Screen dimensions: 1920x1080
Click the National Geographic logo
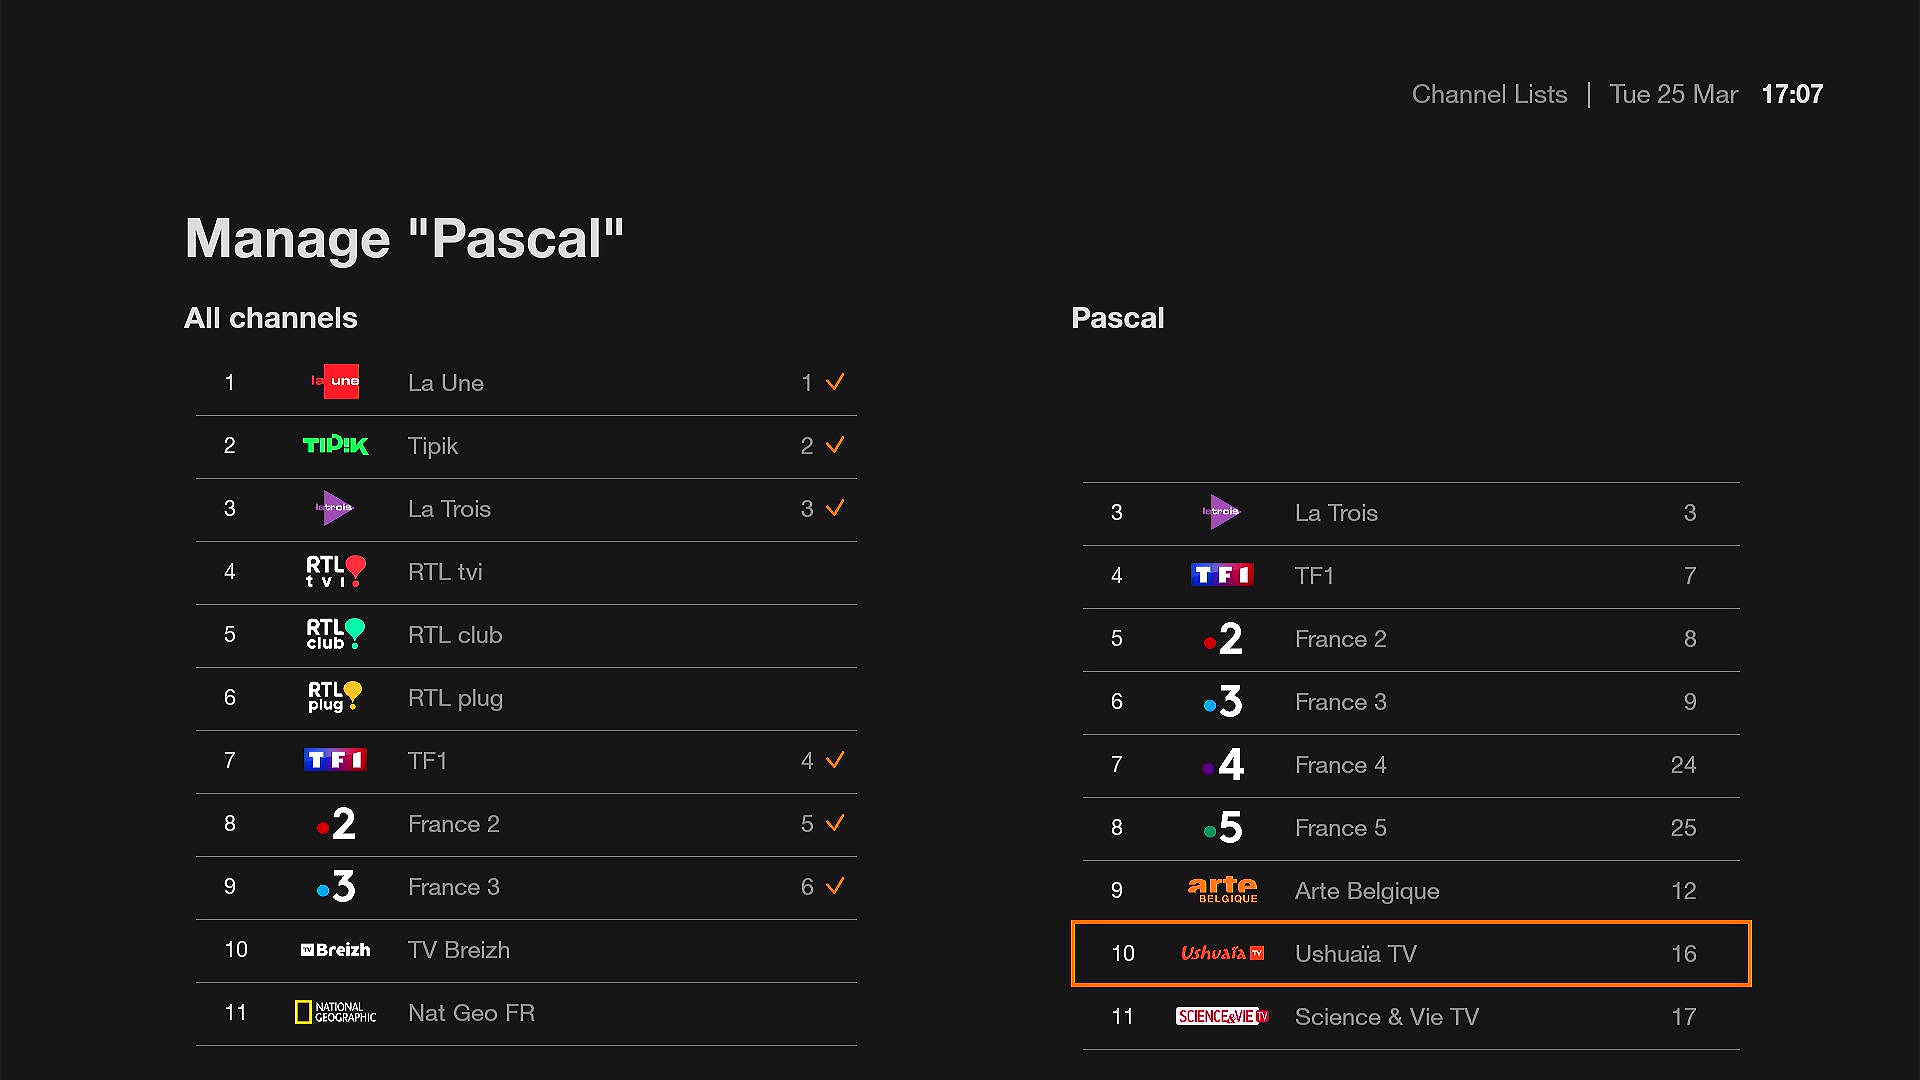tap(335, 1012)
